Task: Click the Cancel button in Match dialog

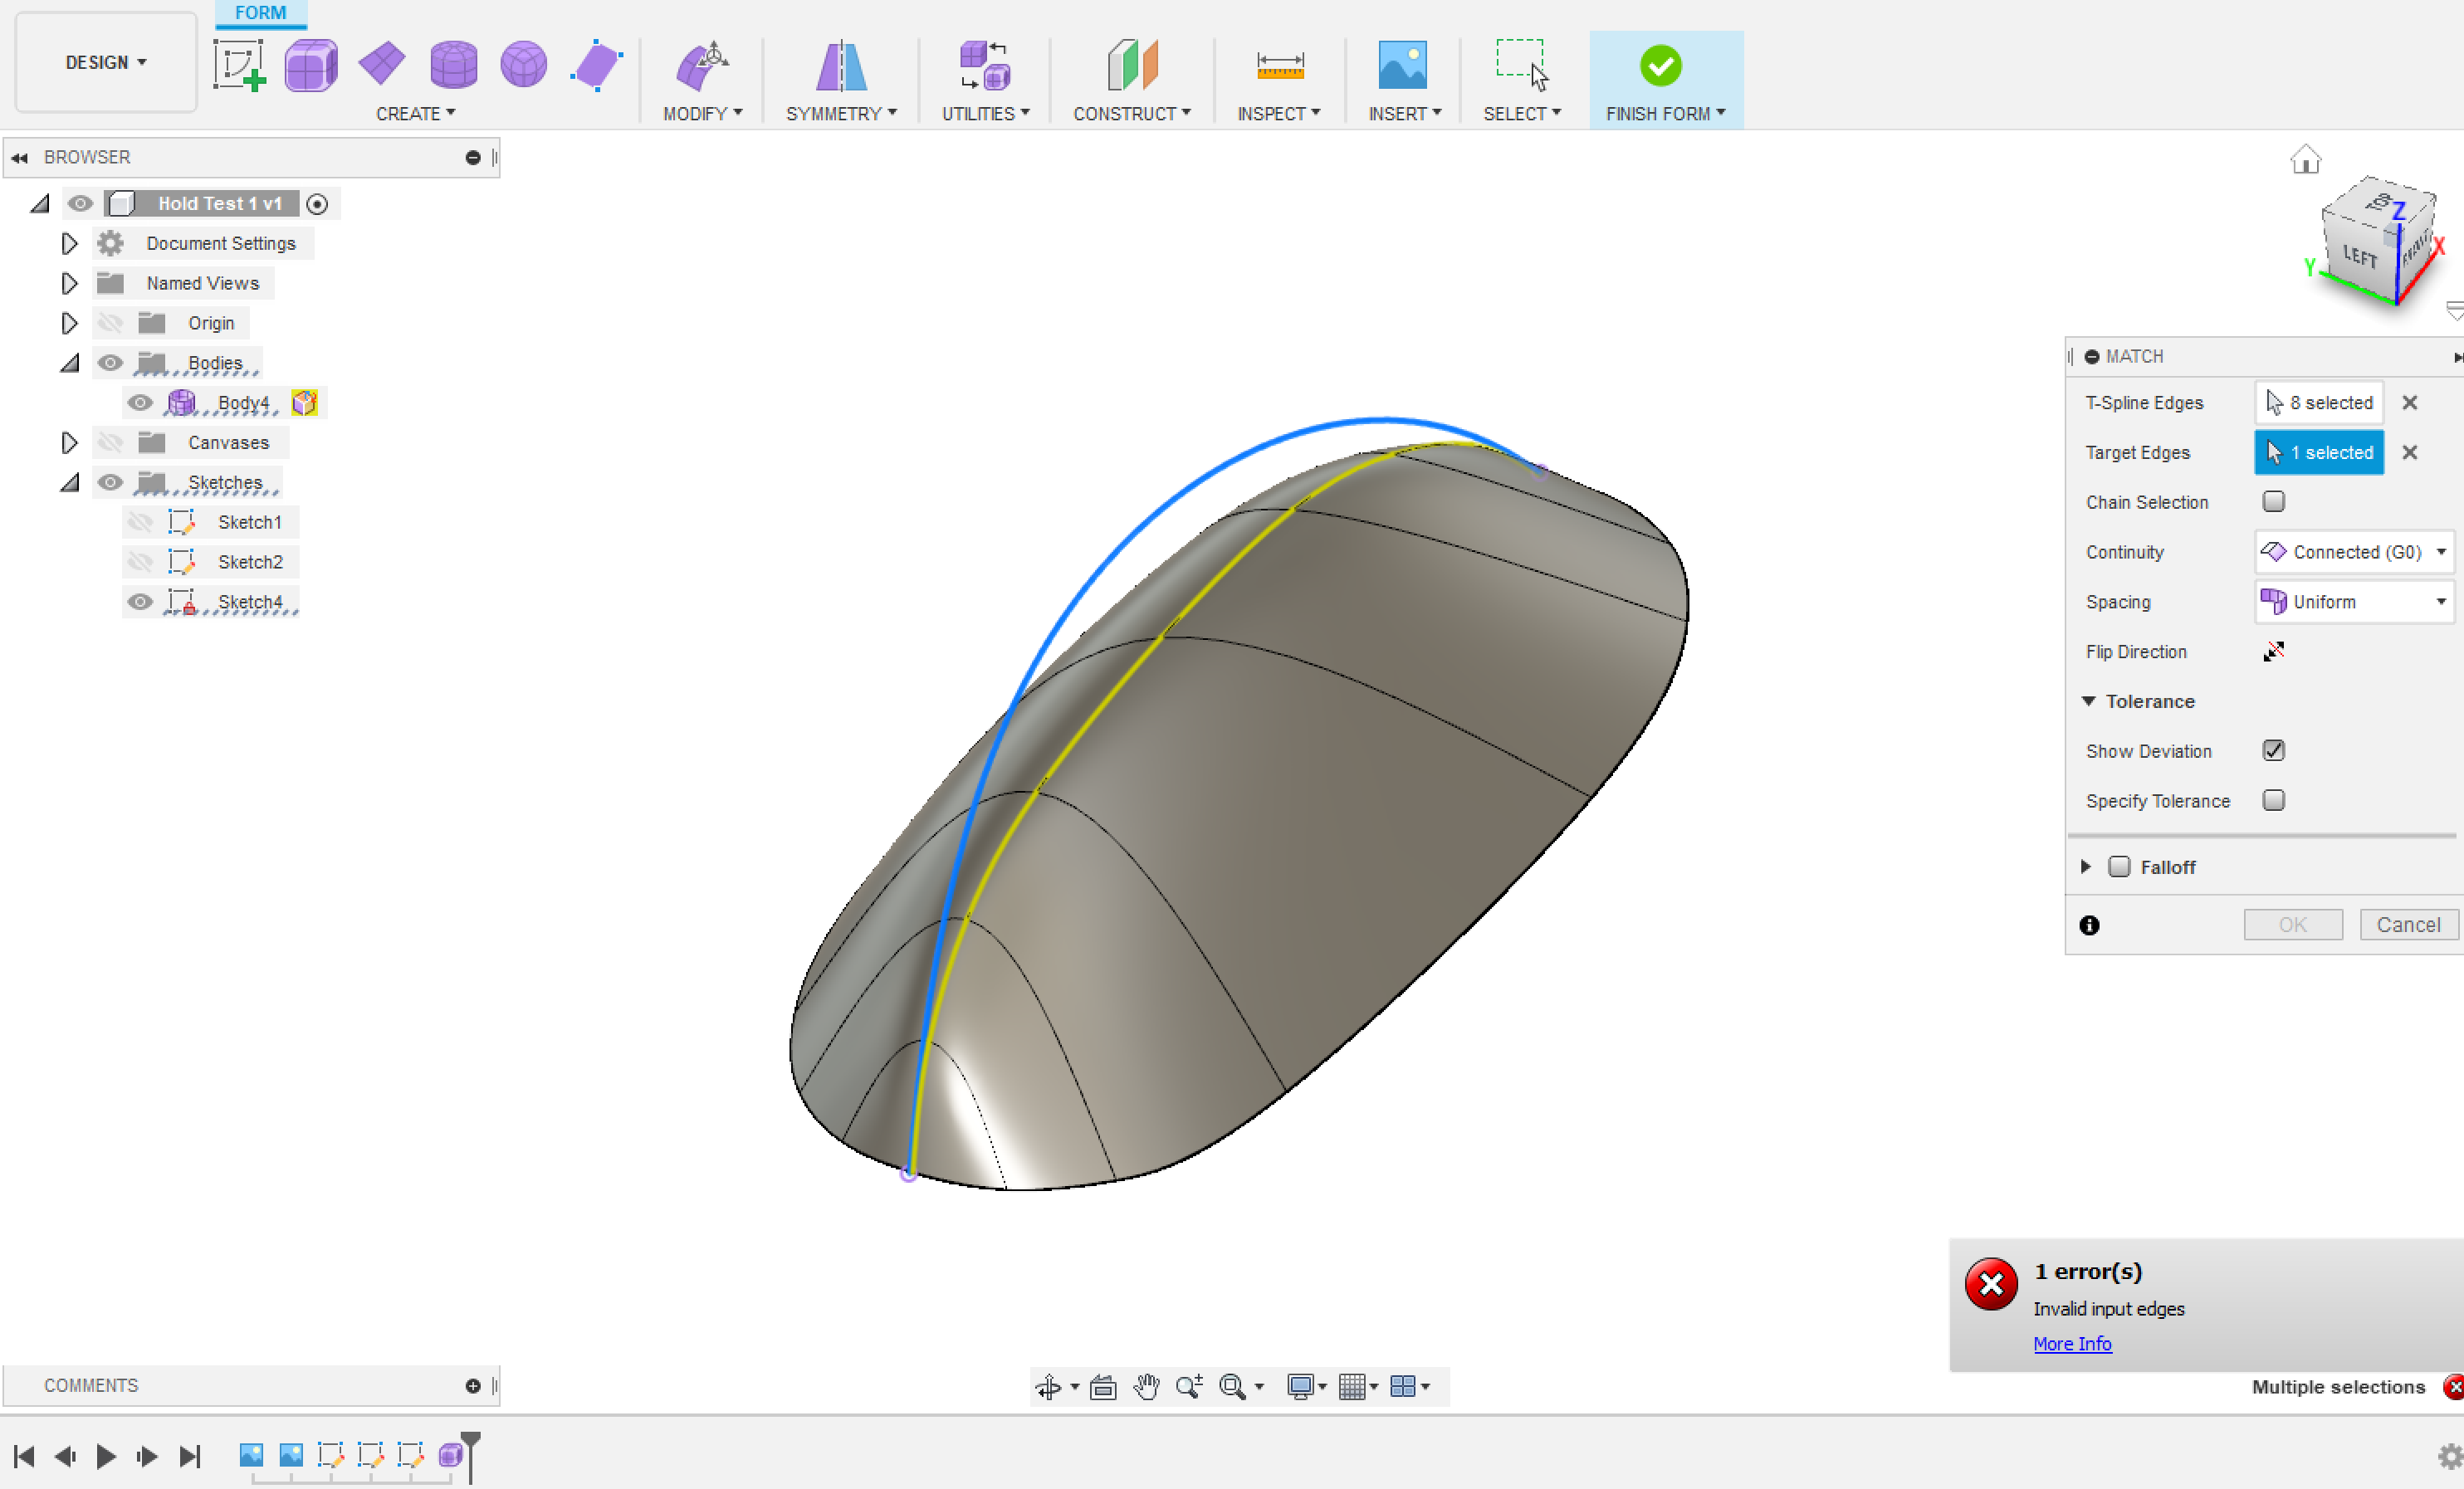Action: pyautogui.click(x=2407, y=925)
